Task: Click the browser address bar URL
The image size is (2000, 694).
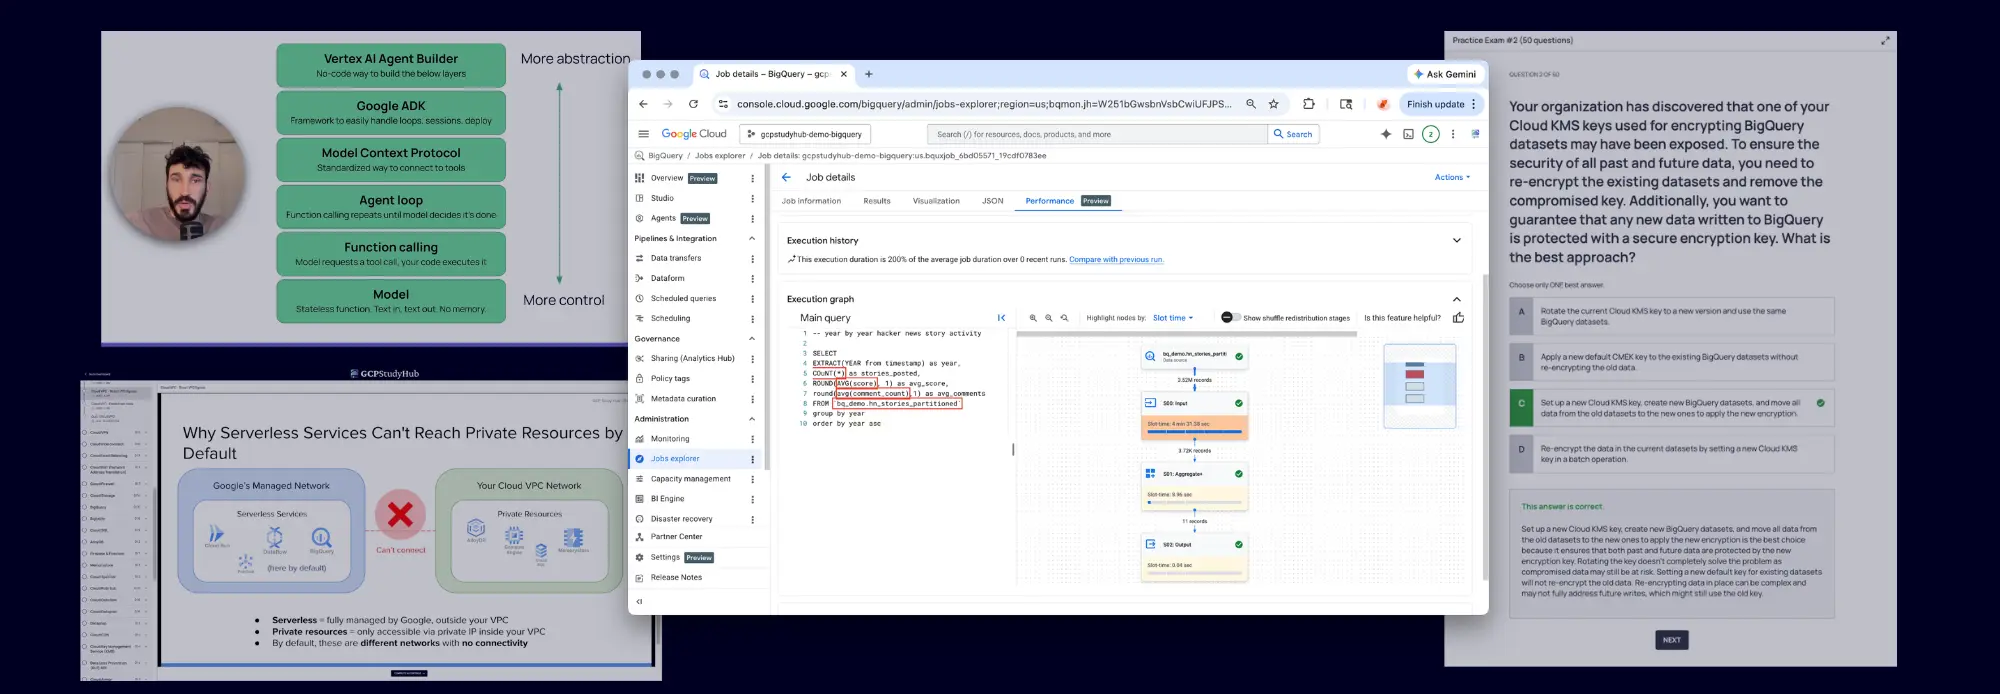Action: coord(984,104)
